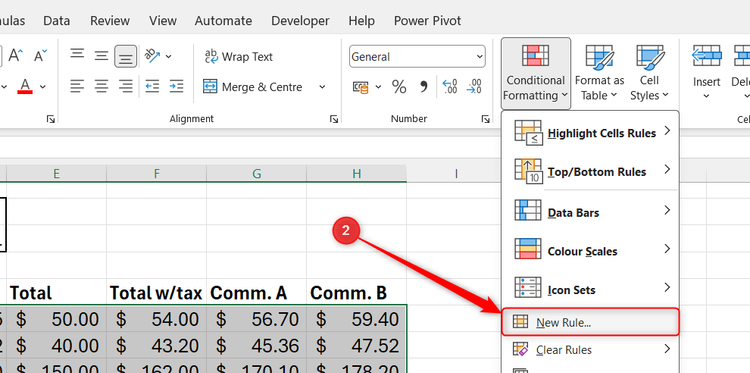The width and height of the screenshot is (750, 373).
Task: Open Colour Scales submenu
Action: 590,251
